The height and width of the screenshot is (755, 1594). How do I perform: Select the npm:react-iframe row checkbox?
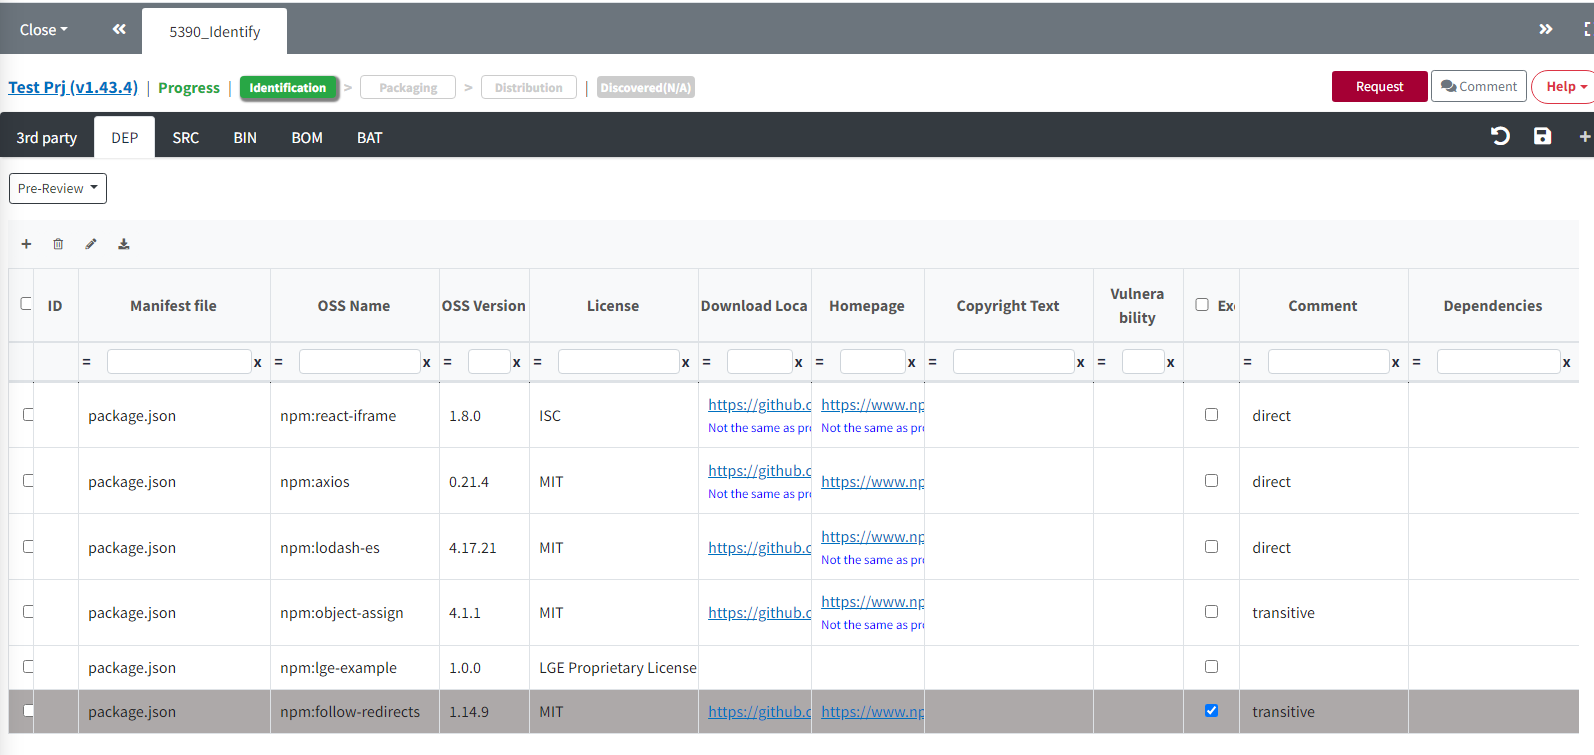(28, 414)
